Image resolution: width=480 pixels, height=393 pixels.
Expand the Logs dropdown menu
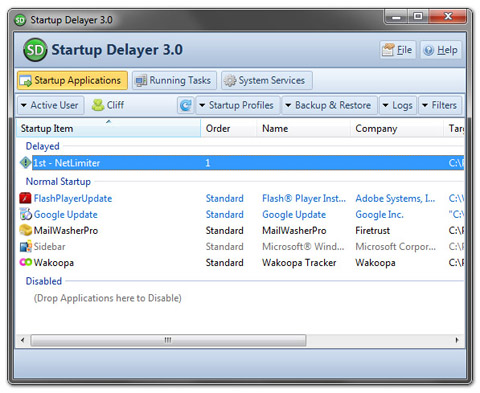(x=398, y=105)
